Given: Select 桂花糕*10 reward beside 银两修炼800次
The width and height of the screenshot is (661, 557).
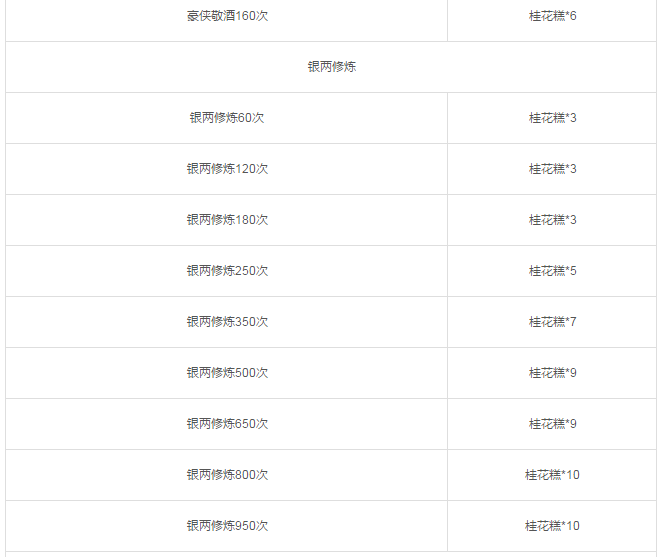Looking at the screenshot, I should click(552, 475).
